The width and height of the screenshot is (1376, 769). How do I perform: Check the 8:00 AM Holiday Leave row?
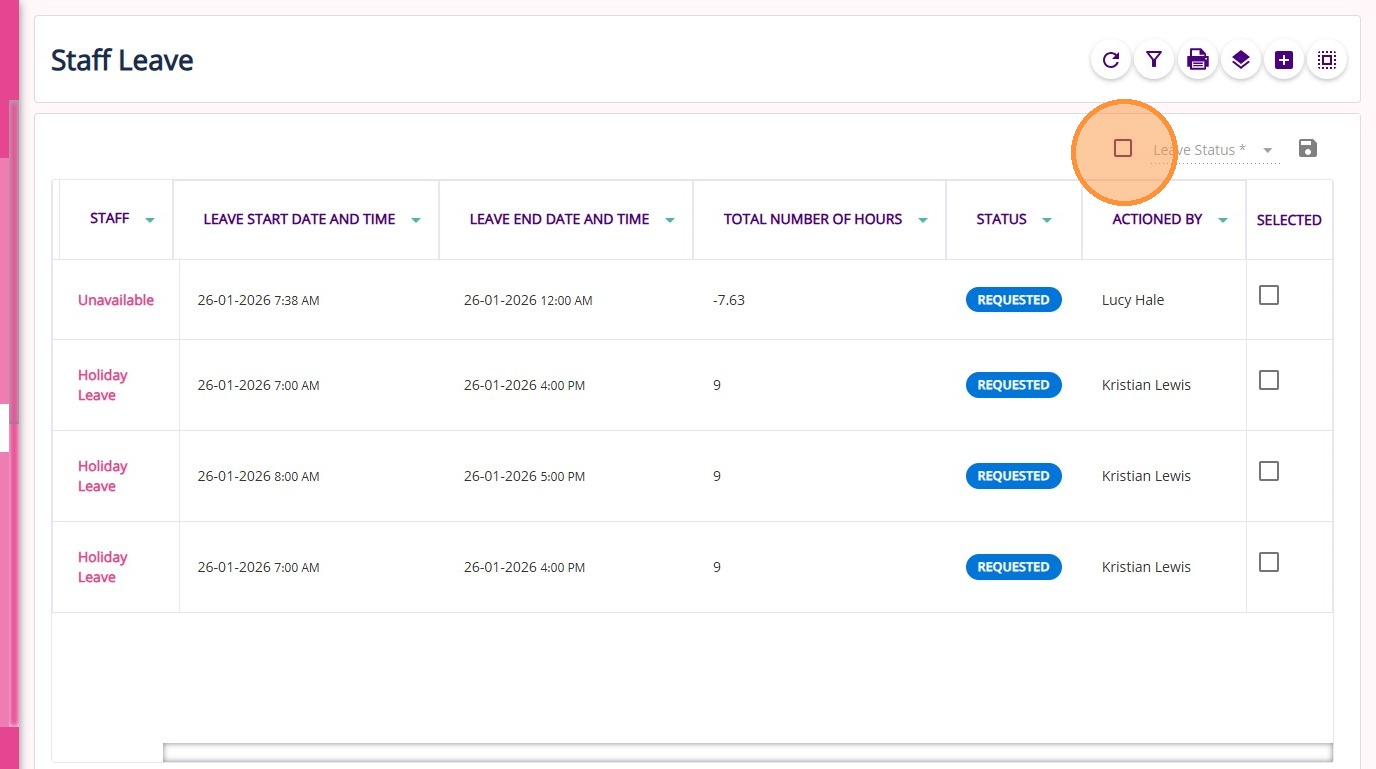pos(1269,471)
